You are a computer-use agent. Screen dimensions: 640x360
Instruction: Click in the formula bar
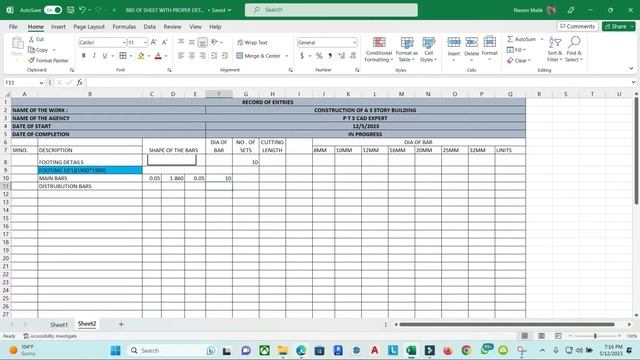pos(359,82)
